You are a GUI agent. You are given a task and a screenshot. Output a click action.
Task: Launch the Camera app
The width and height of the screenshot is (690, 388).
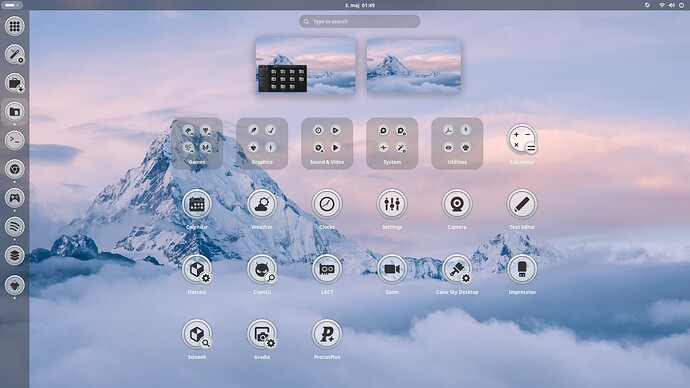click(457, 204)
